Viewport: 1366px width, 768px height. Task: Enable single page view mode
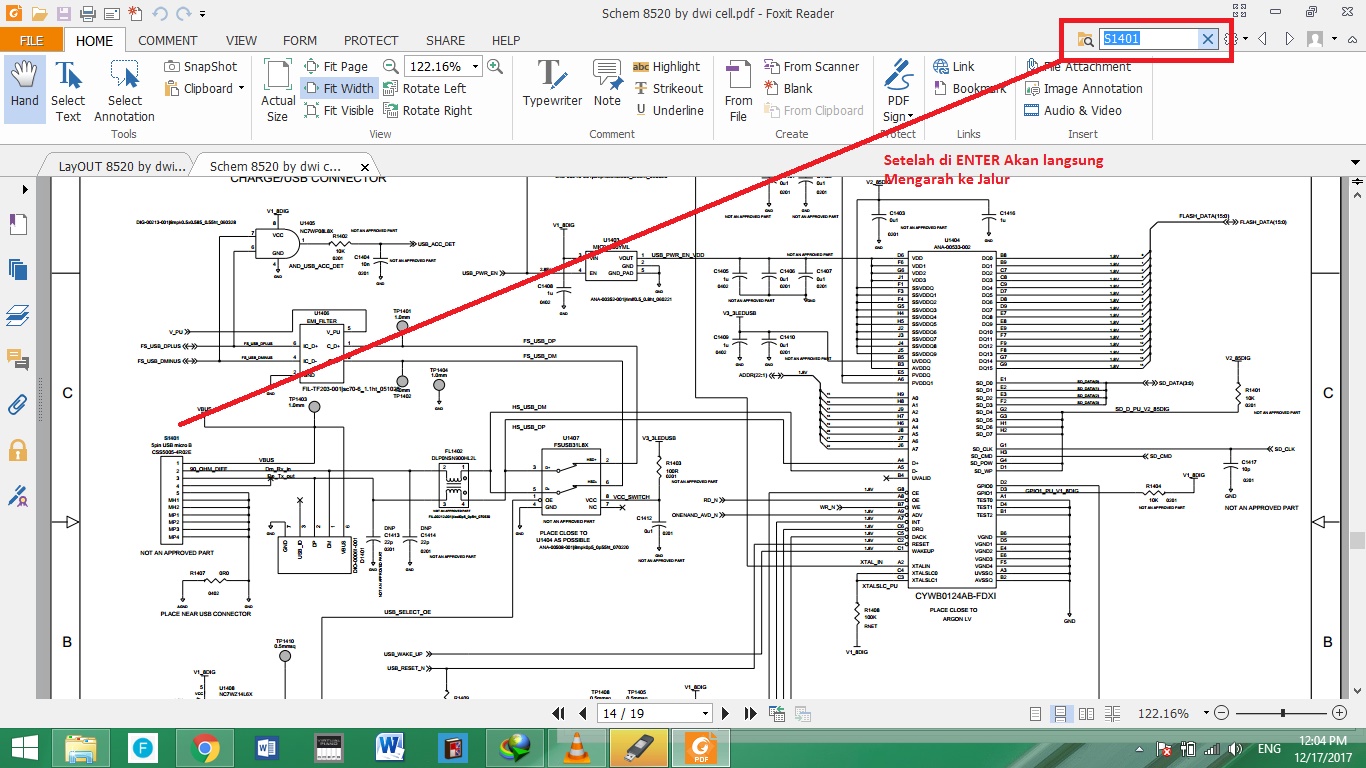click(x=1035, y=713)
